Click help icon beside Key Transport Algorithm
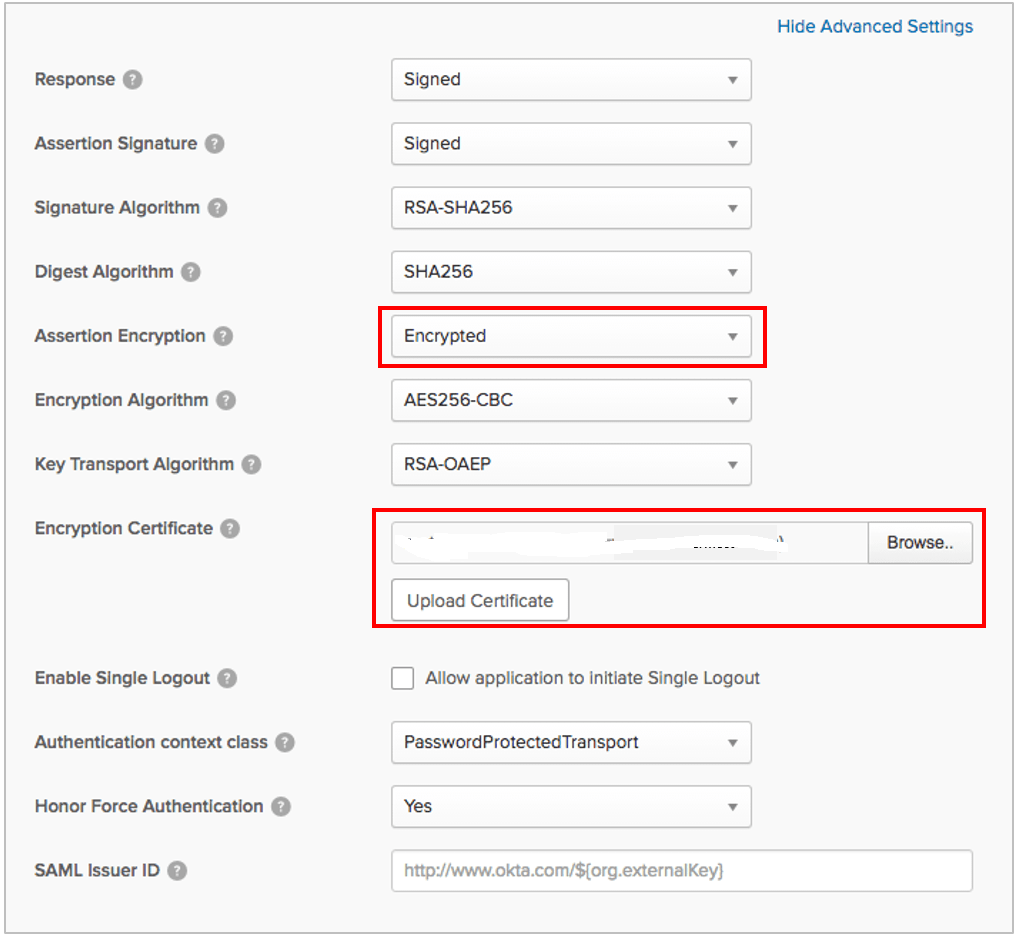 click(251, 464)
